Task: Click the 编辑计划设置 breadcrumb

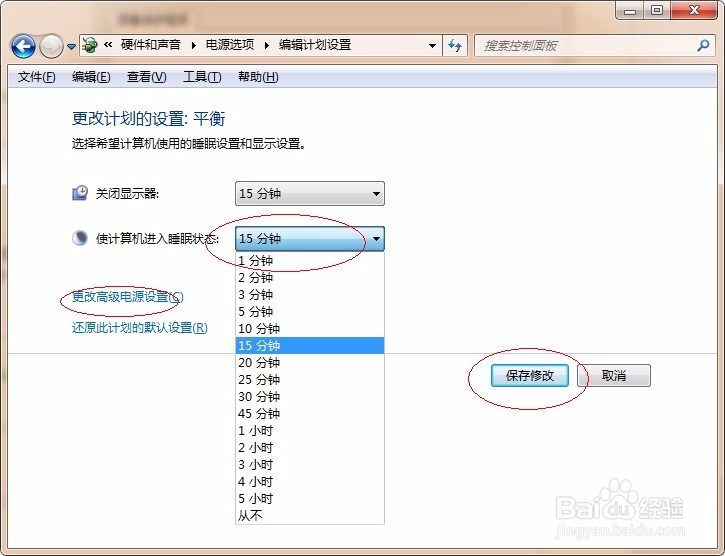Action: pyautogui.click(x=315, y=45)
